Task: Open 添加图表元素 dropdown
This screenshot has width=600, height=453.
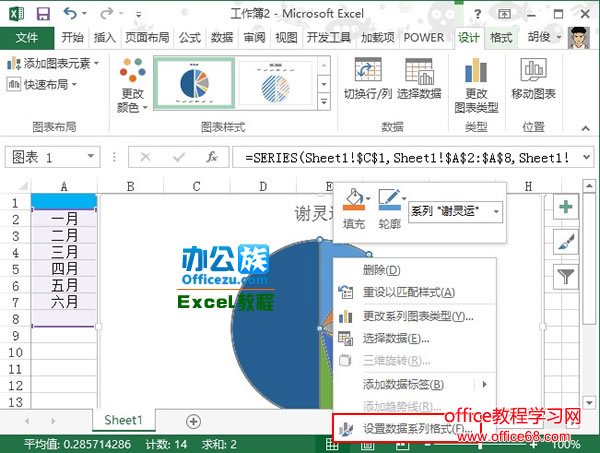Action: tap(53, 64)
